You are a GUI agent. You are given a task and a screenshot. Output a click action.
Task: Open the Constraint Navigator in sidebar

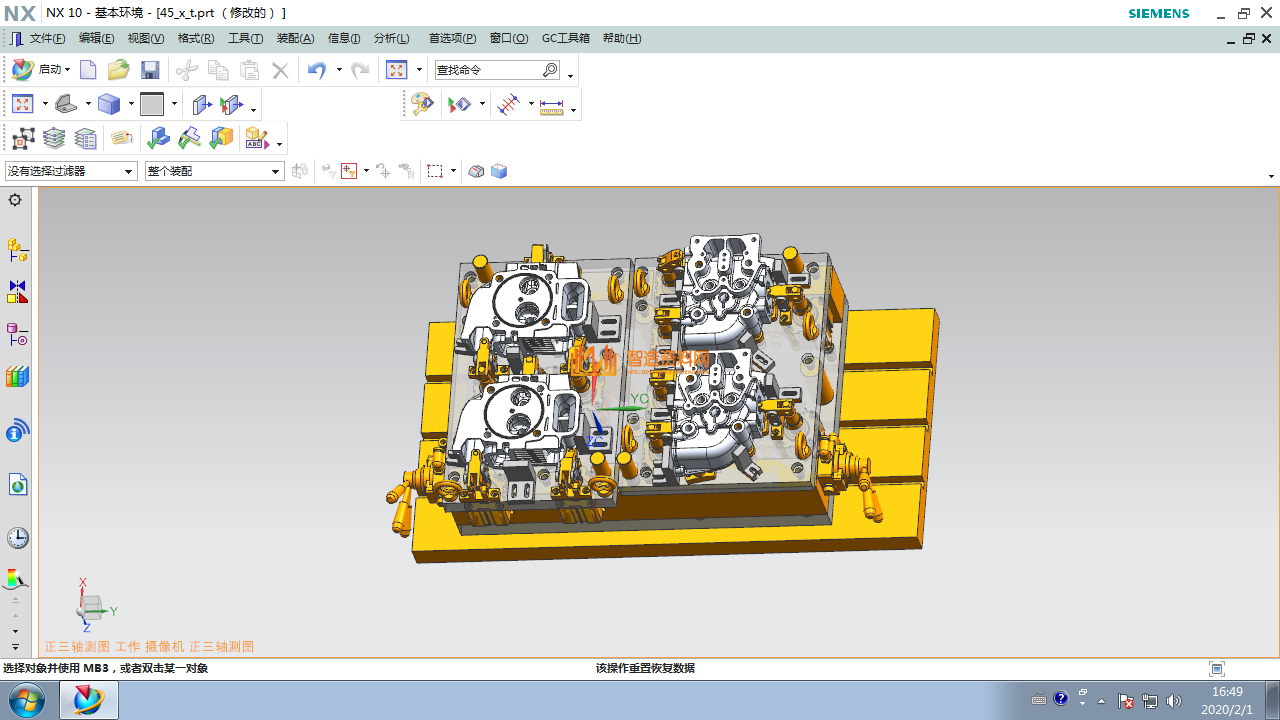17,292
